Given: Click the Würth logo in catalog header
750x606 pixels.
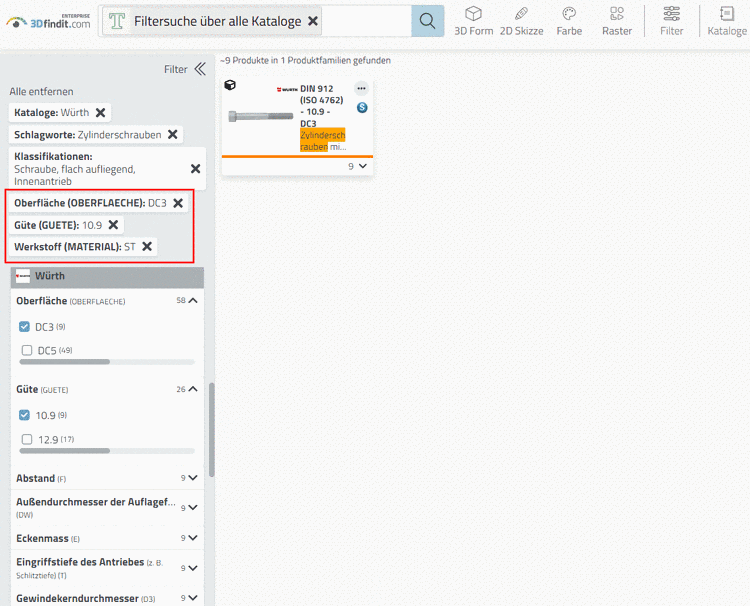Looking at the screenshot, I should coord(22,276).
